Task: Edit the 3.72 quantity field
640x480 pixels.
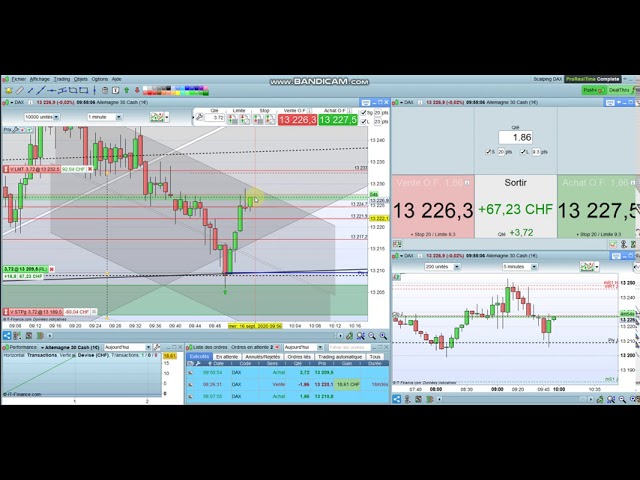Action: click(x=215, y=118)
